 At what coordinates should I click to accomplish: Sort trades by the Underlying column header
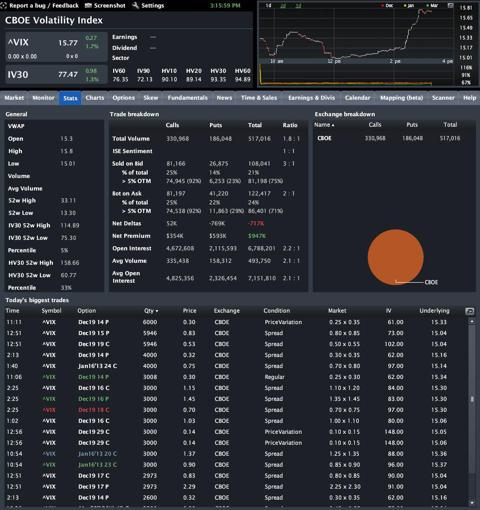[x=434, y=311]
